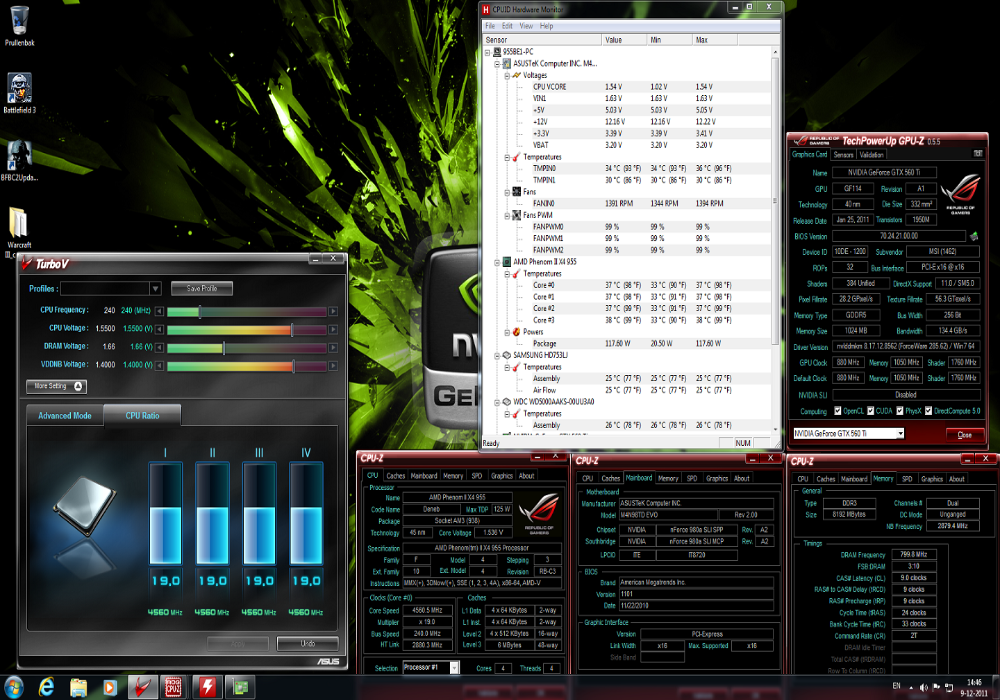The height and width of the screenshot is (700, 1000).
Task: Click the ROG logo in GPU-Z
Action: [960, 194]
